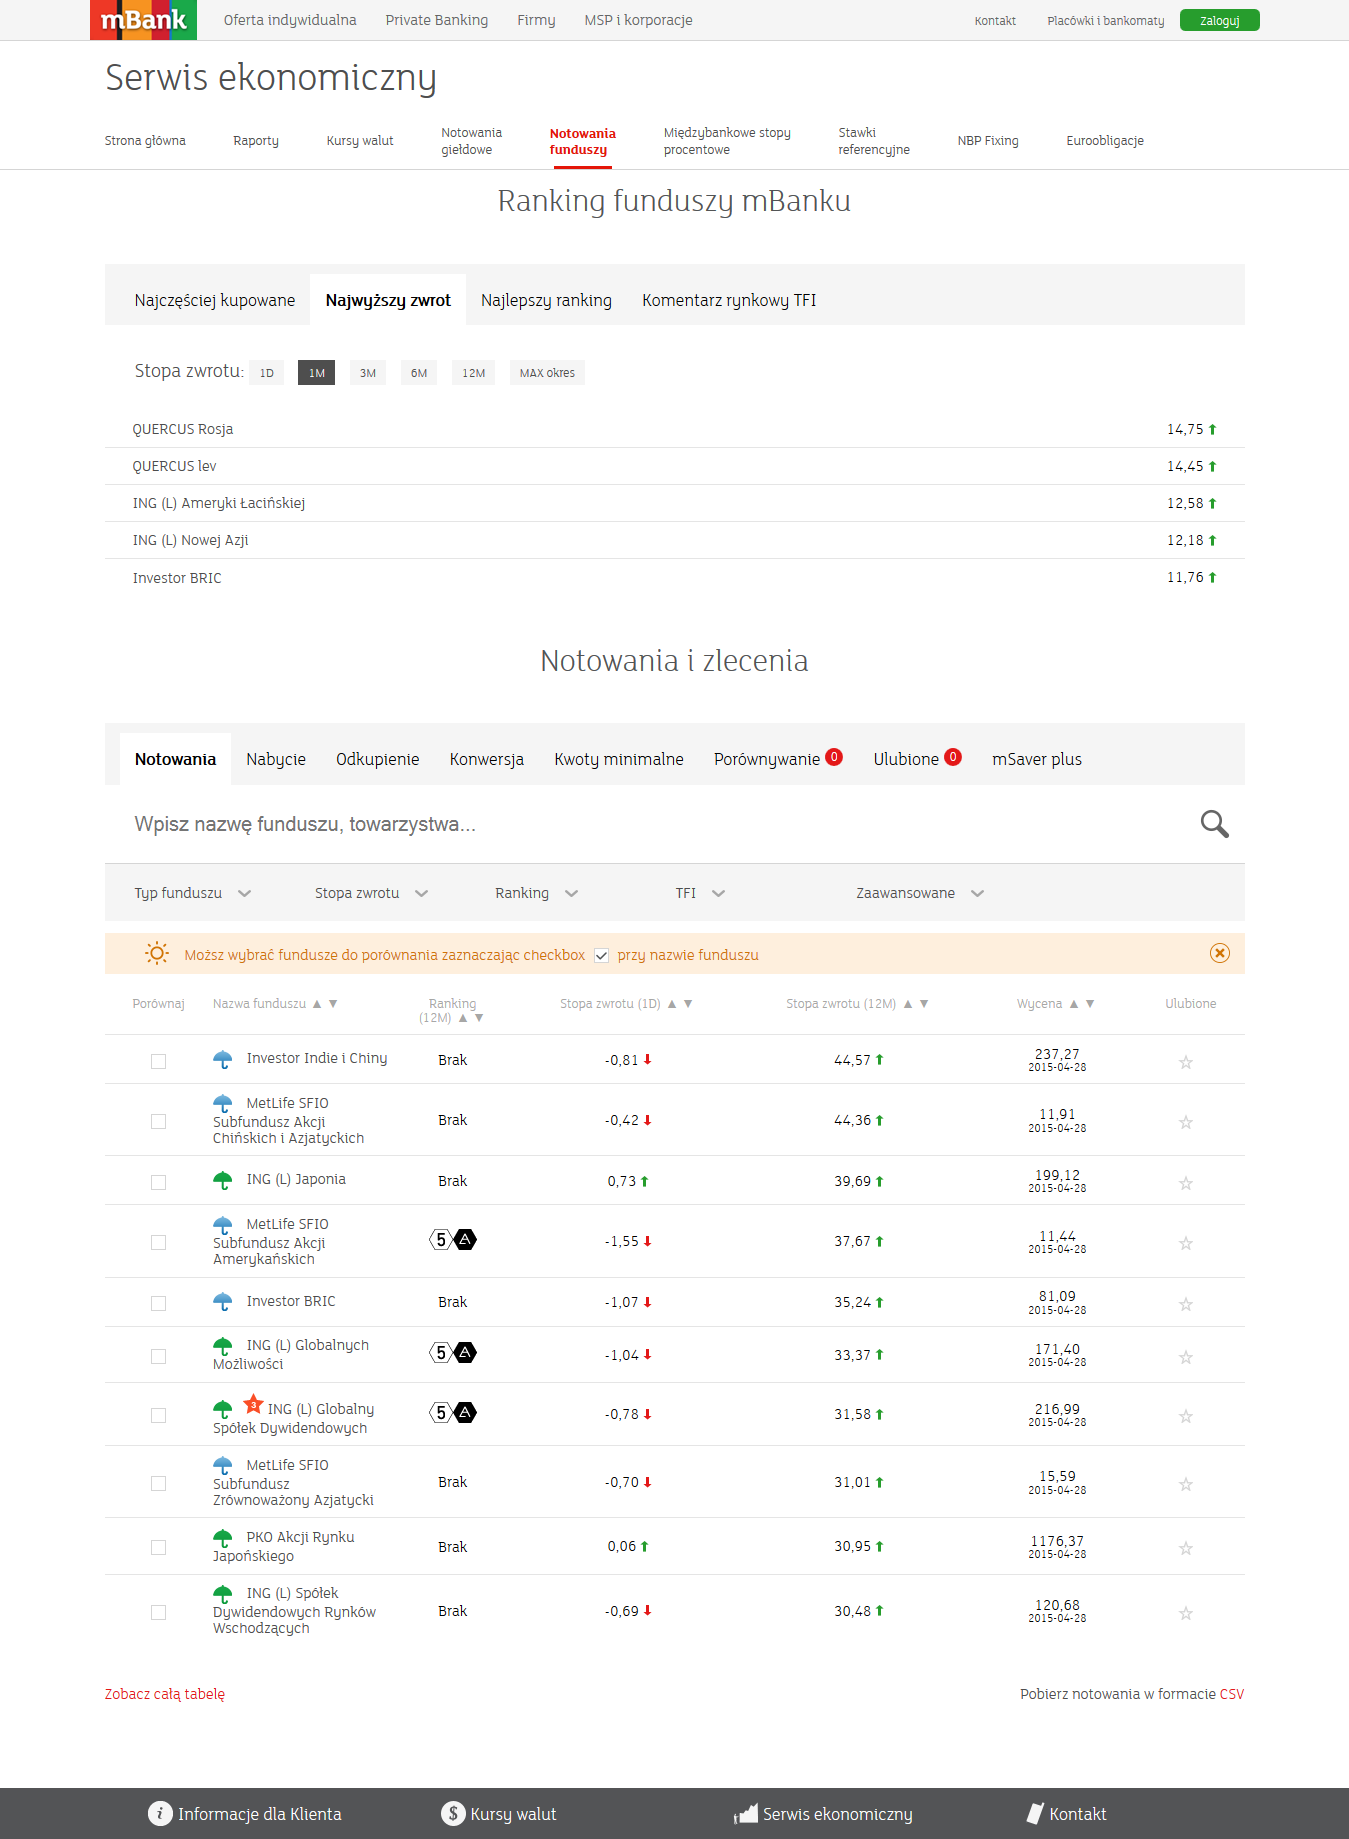Check compare box for ING Globalny Spółek Dywidendowych
The image size is (1349, 1839).
pos(158,1415)
